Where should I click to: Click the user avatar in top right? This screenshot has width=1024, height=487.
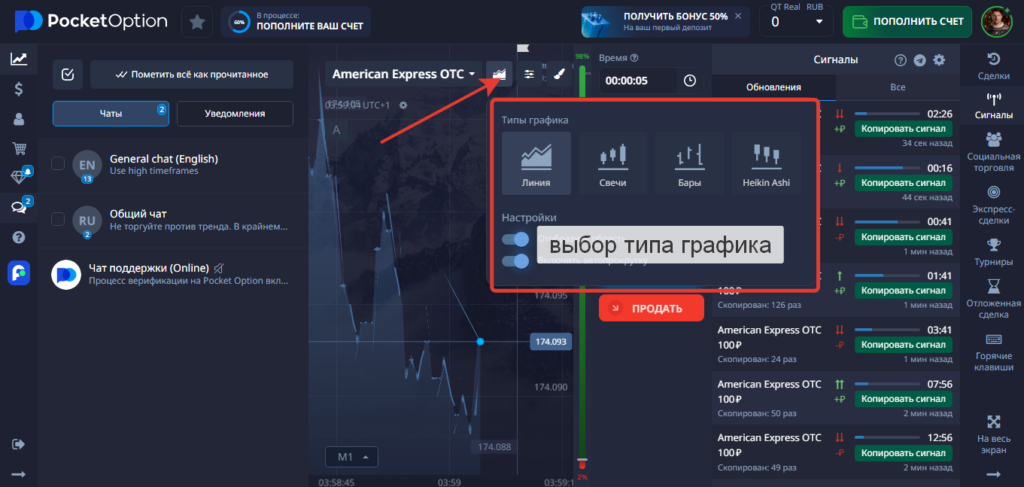tap(997, 22)
